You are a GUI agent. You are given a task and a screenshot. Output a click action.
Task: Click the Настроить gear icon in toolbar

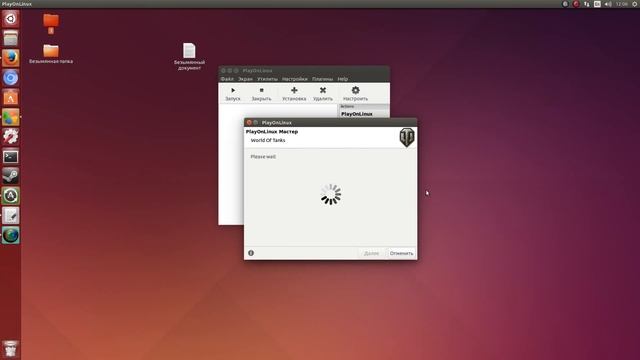pyautogui.click(x=356, y=90)
